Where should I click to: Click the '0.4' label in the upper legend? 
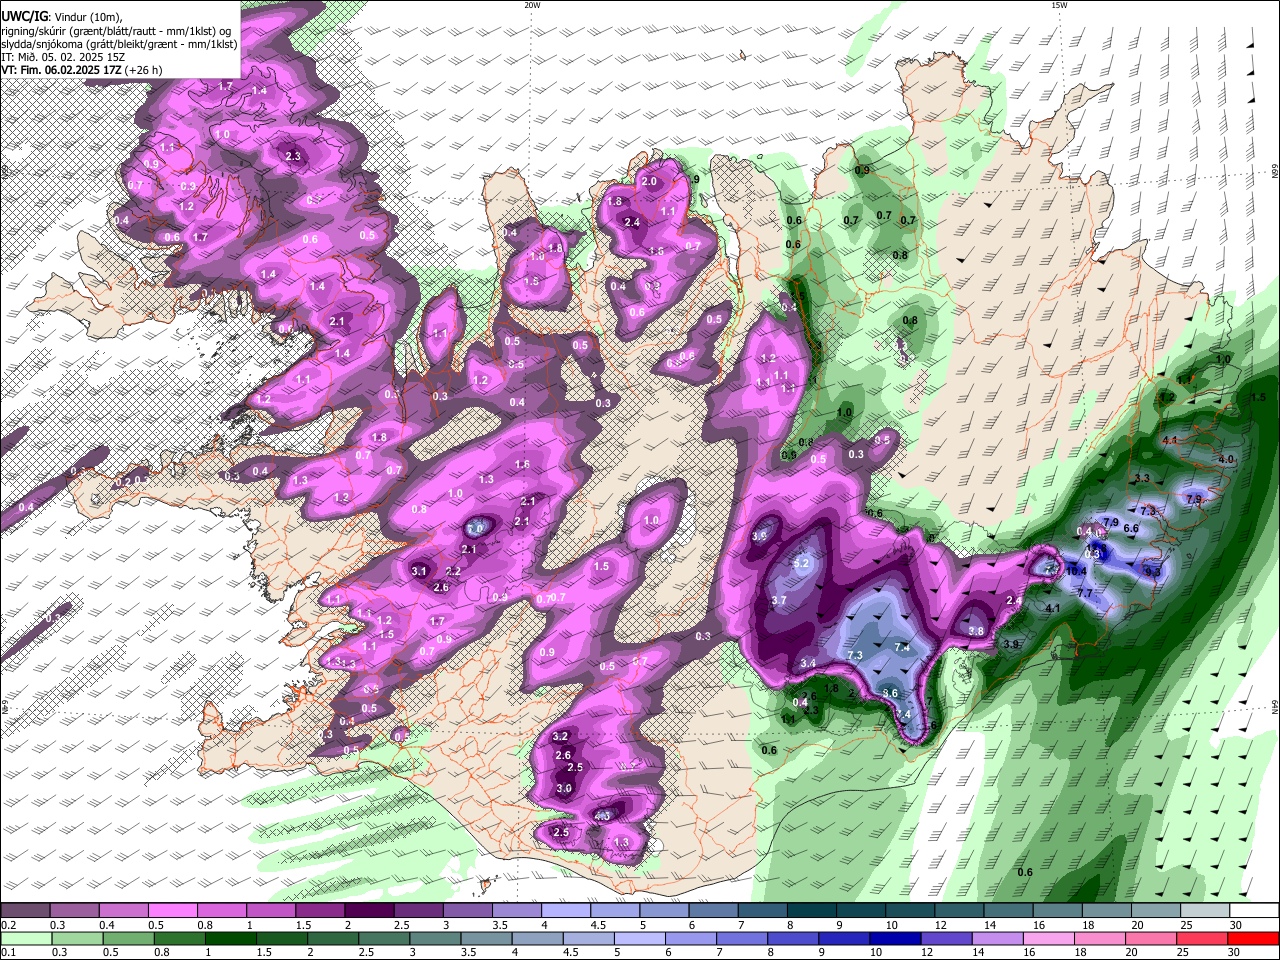(107, 925)
